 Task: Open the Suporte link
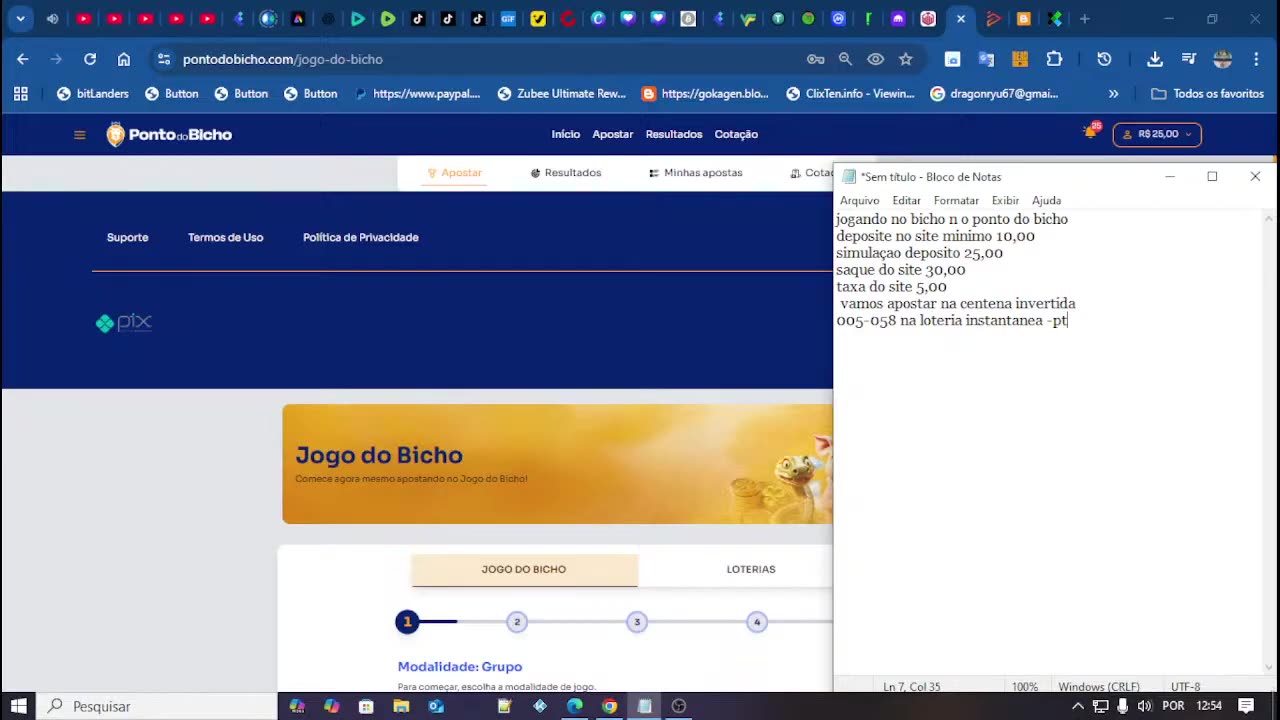(127, 237)
